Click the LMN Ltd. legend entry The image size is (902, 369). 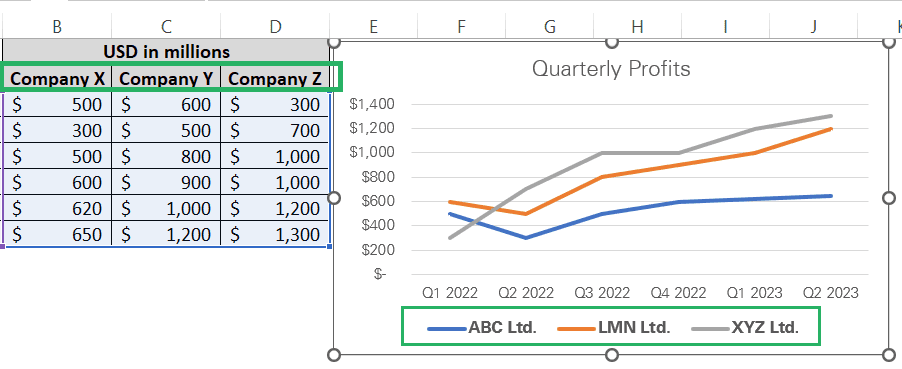pos(614,328)
